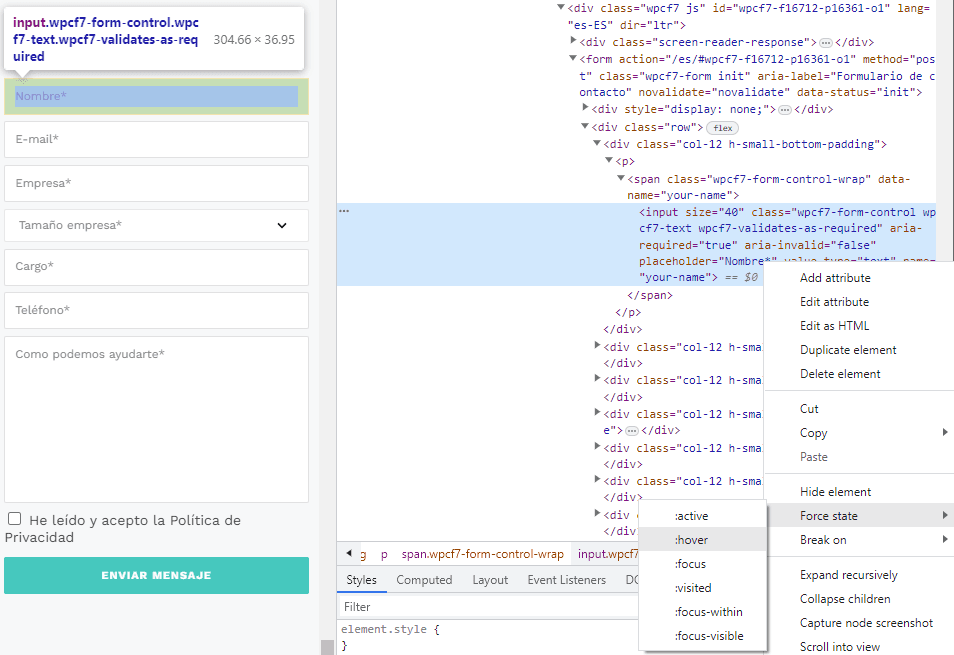This screenshot has width=954, height=655.
Task: Switch to the Styles tab
Action: point(361,580)
